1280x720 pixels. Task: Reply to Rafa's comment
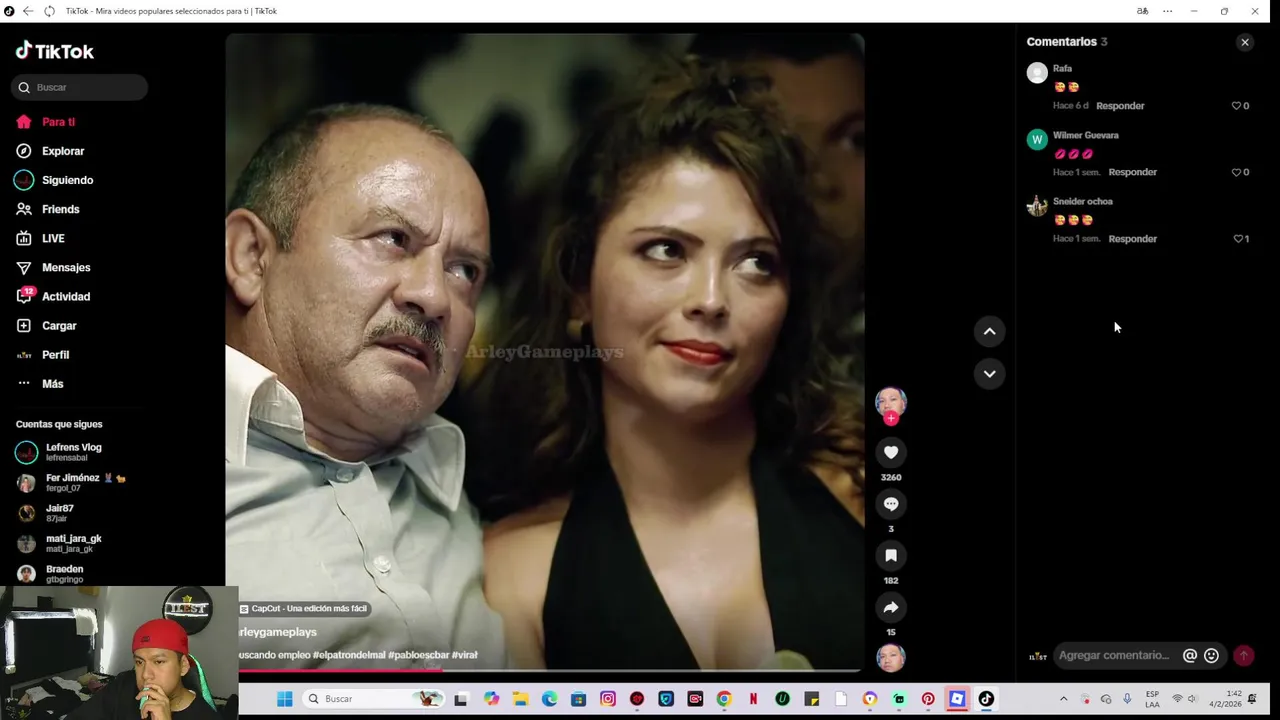pyautogui.click(x=1120, y=106)
